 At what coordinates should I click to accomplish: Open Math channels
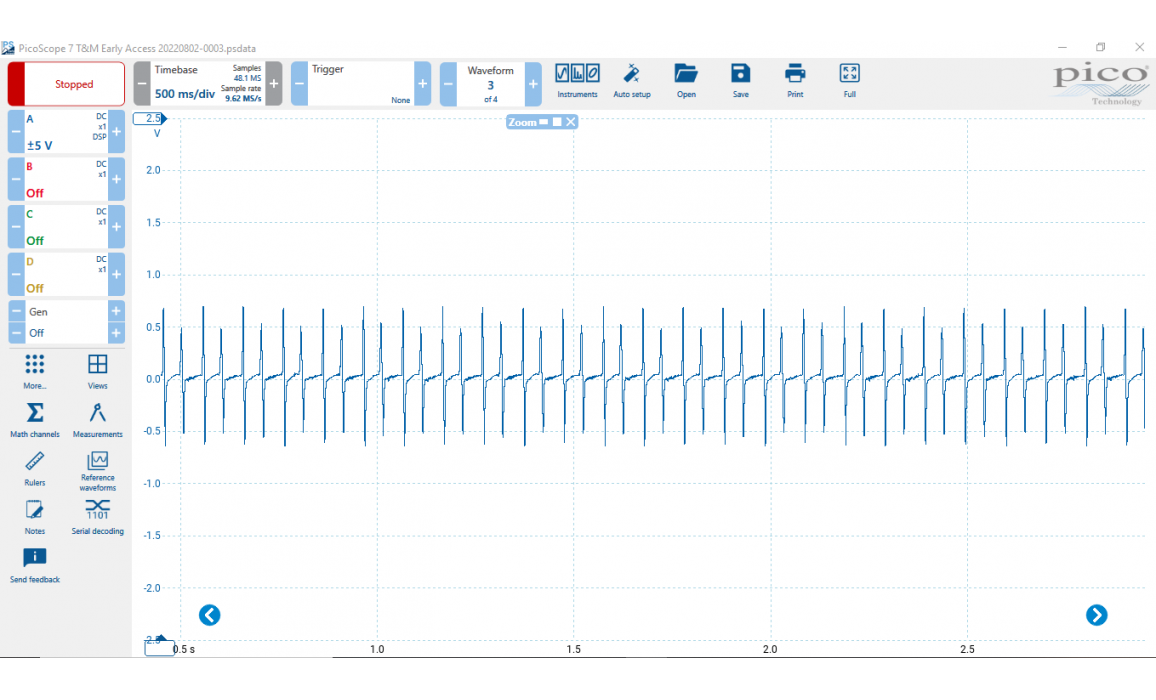tap(35, 420)
